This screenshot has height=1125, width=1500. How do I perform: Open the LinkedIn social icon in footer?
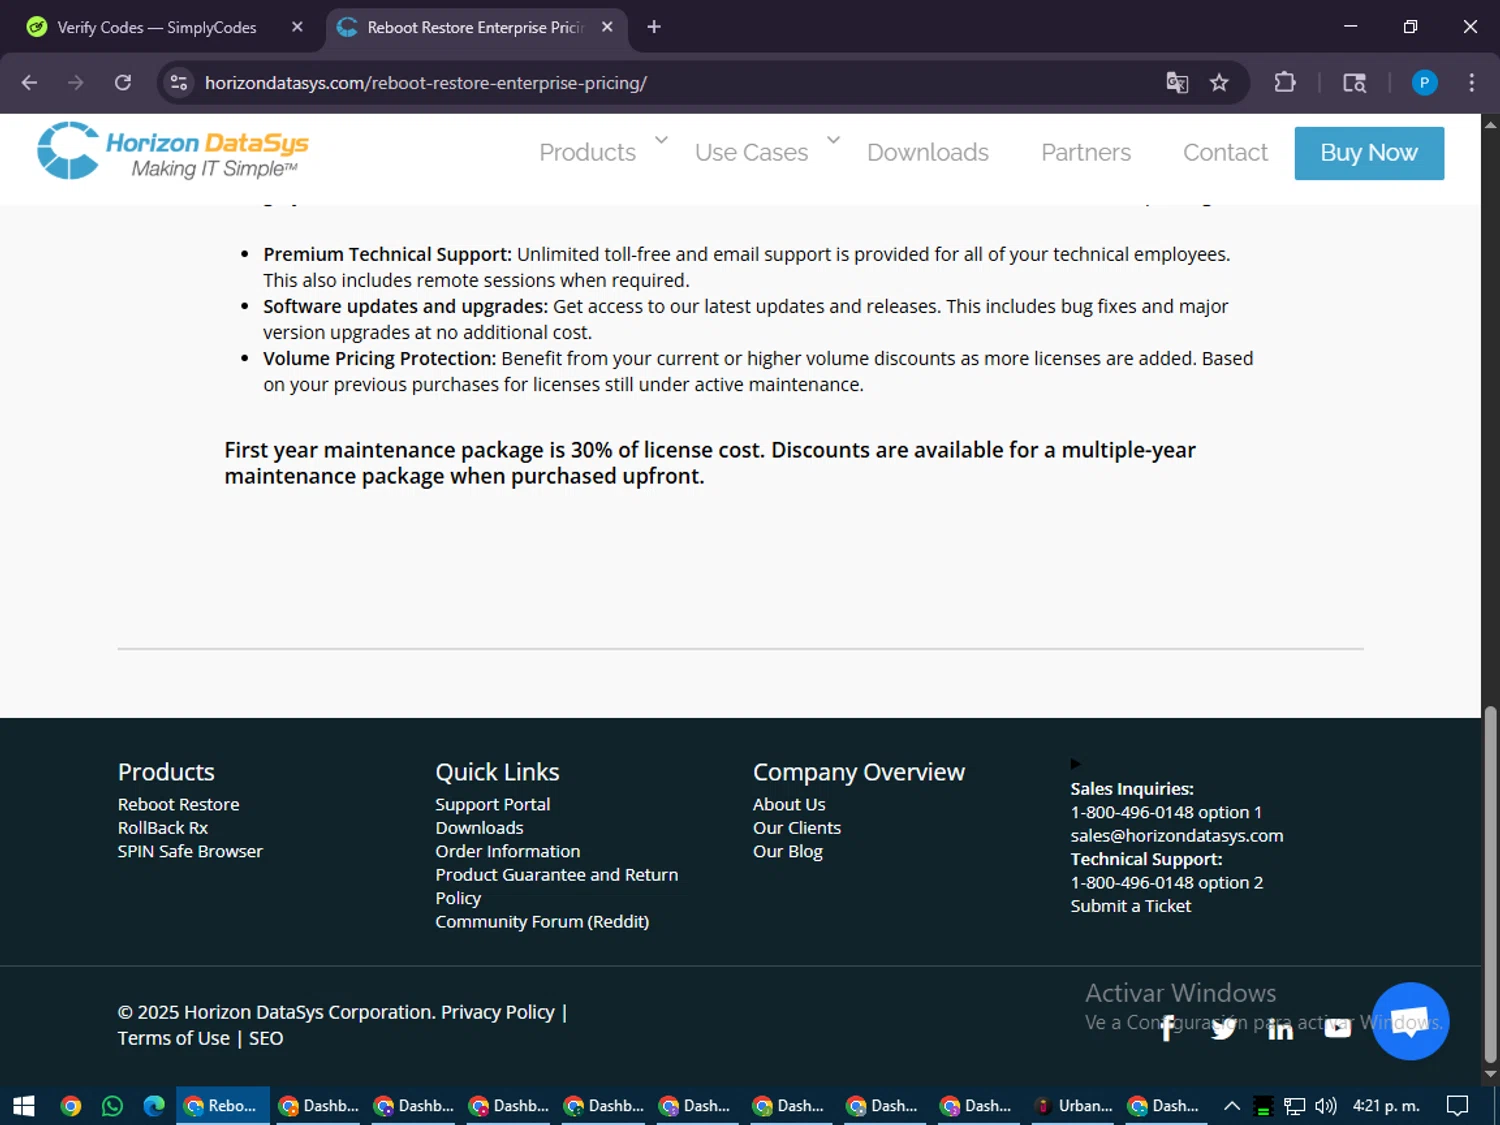[1280, 1028]
